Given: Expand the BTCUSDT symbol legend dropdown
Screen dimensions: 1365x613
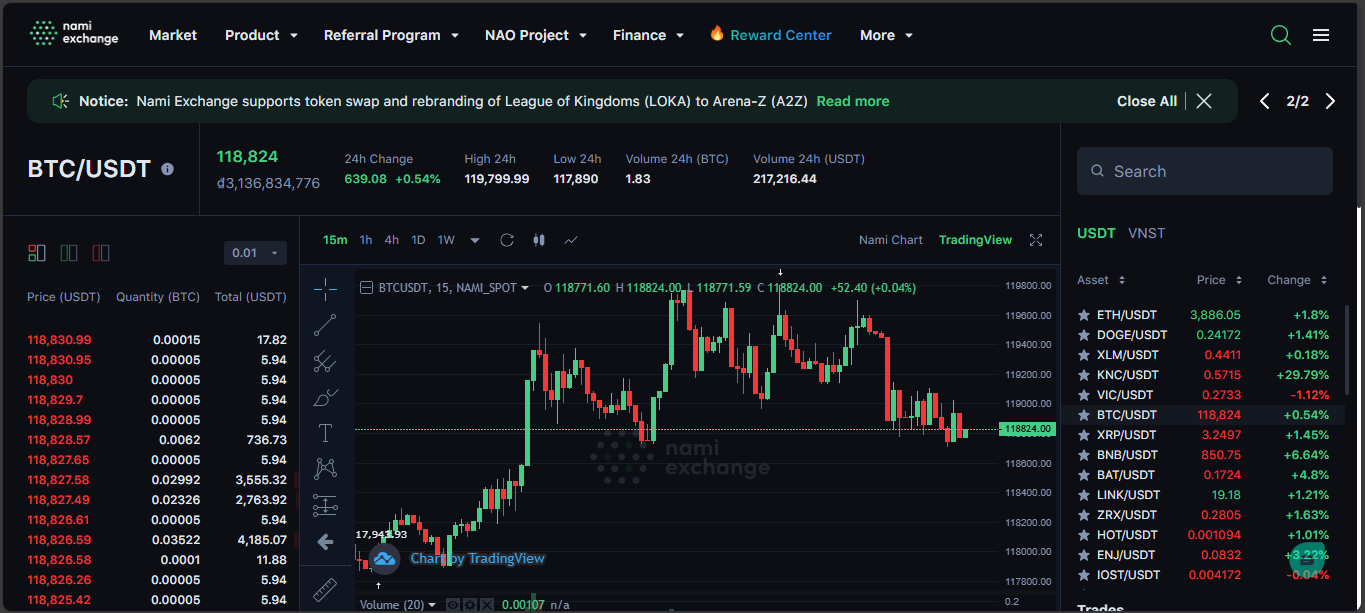Looking at the screenshot, I should coord(525,288).
